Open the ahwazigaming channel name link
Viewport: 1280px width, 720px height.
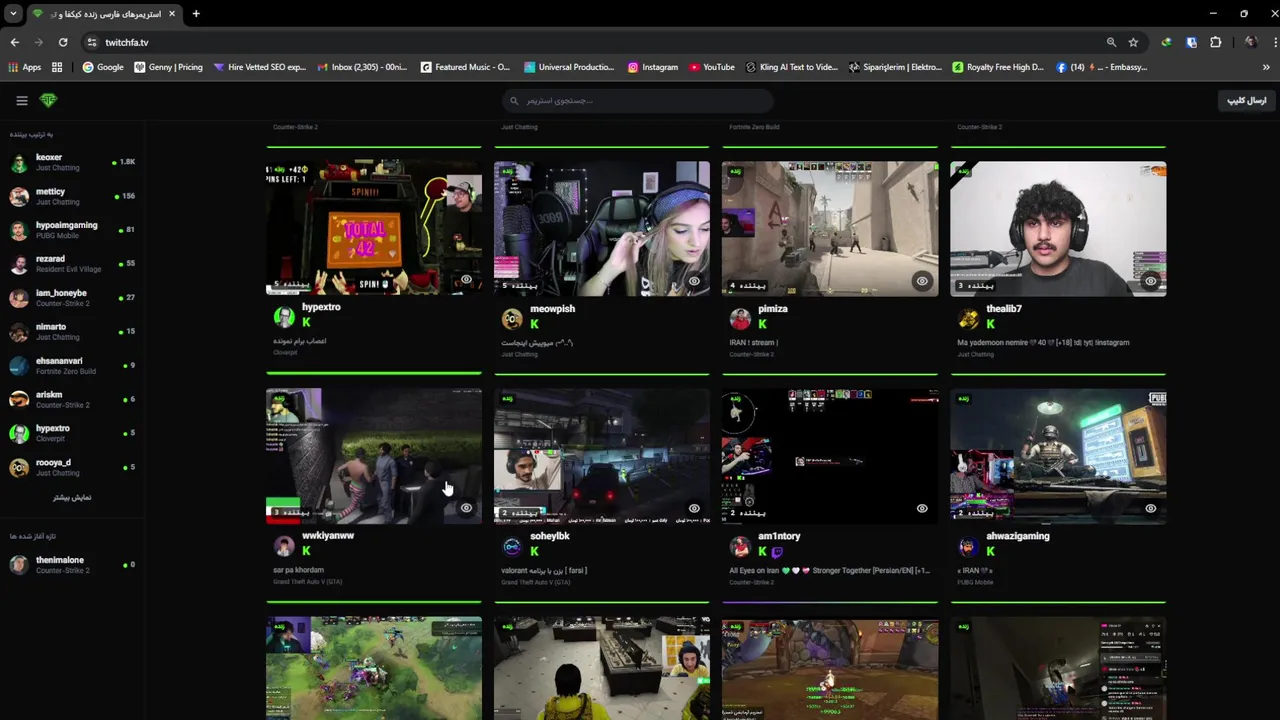[1018, 536]
